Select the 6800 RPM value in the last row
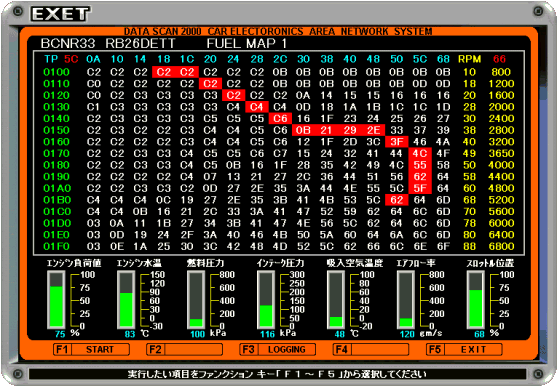The width and height of the screenshot is (558, 387). pyautogui.click(x=501, y=246)
